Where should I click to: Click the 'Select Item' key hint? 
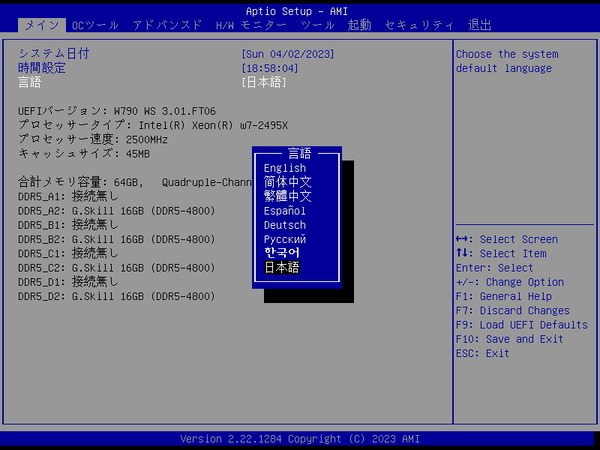(x=501, y=253)
